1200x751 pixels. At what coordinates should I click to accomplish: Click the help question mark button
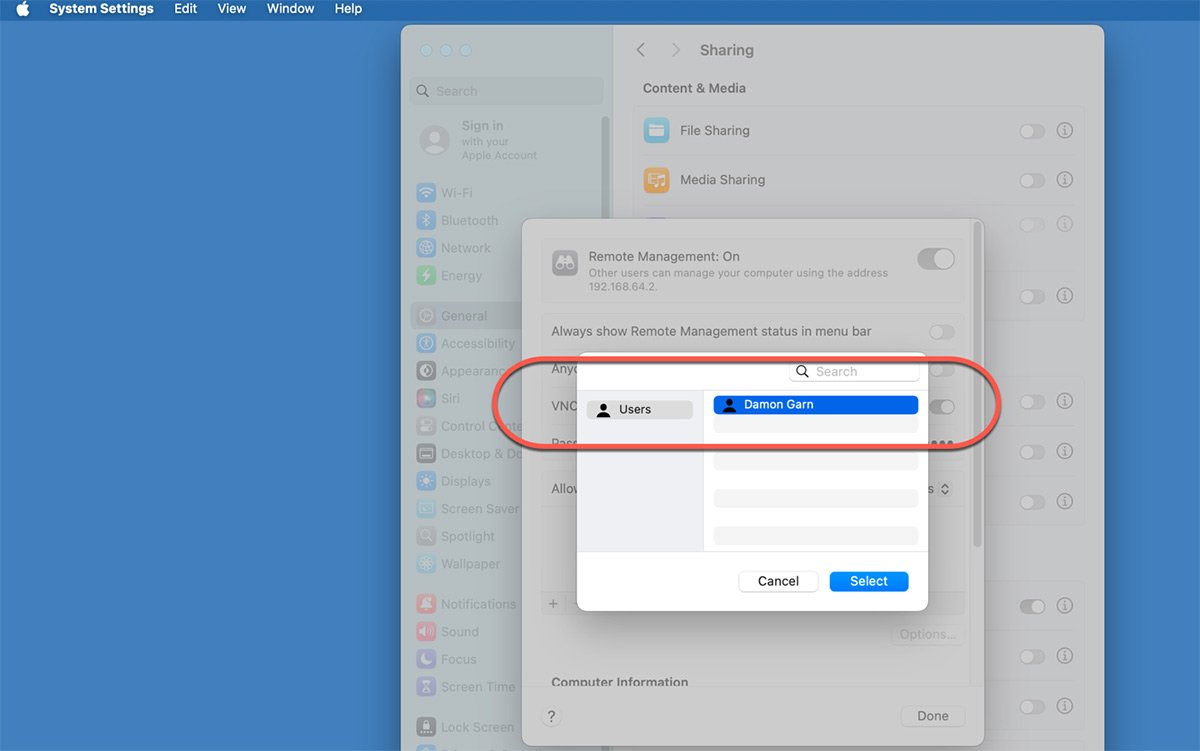click(x=551, y=716)
